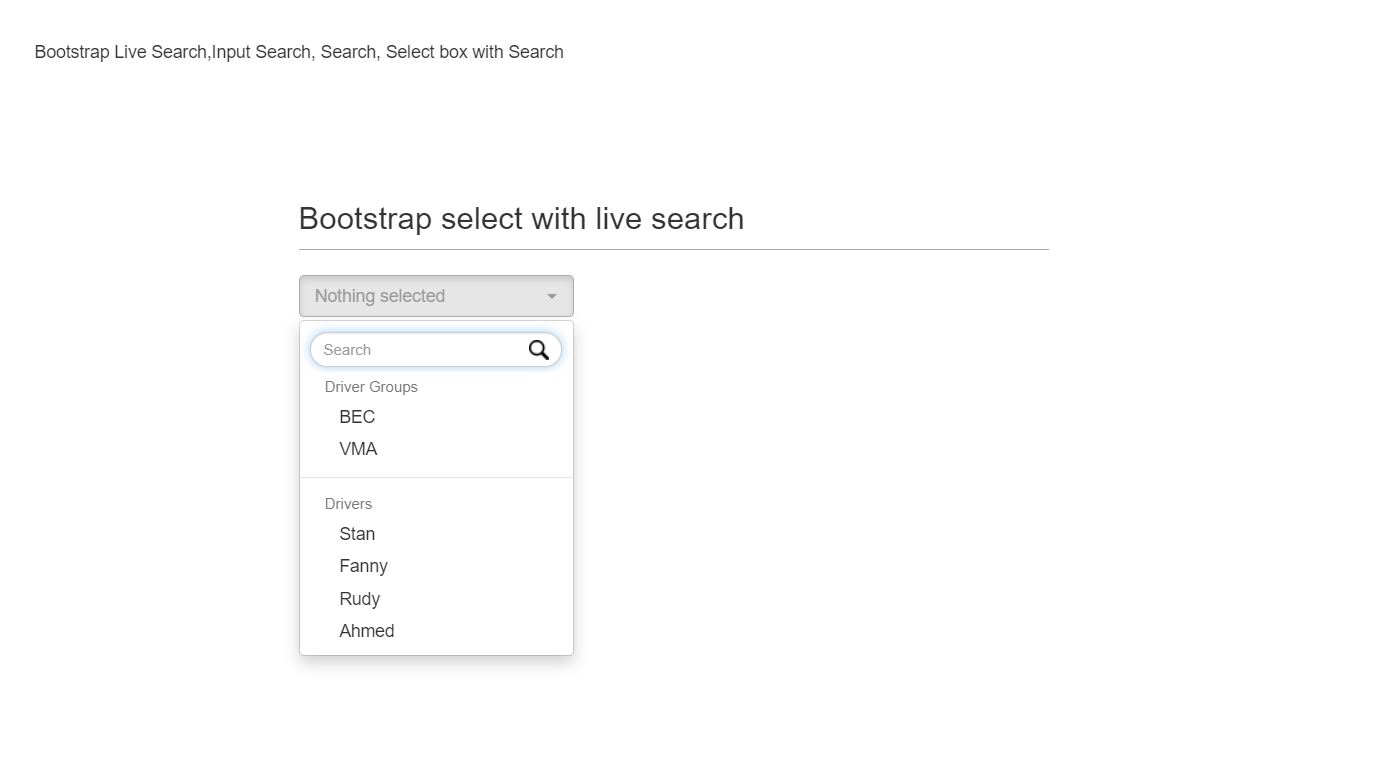Click the magnifying glass search icon
The height and width of the screenshot is (763, 1374).
[x=539, y=350]
